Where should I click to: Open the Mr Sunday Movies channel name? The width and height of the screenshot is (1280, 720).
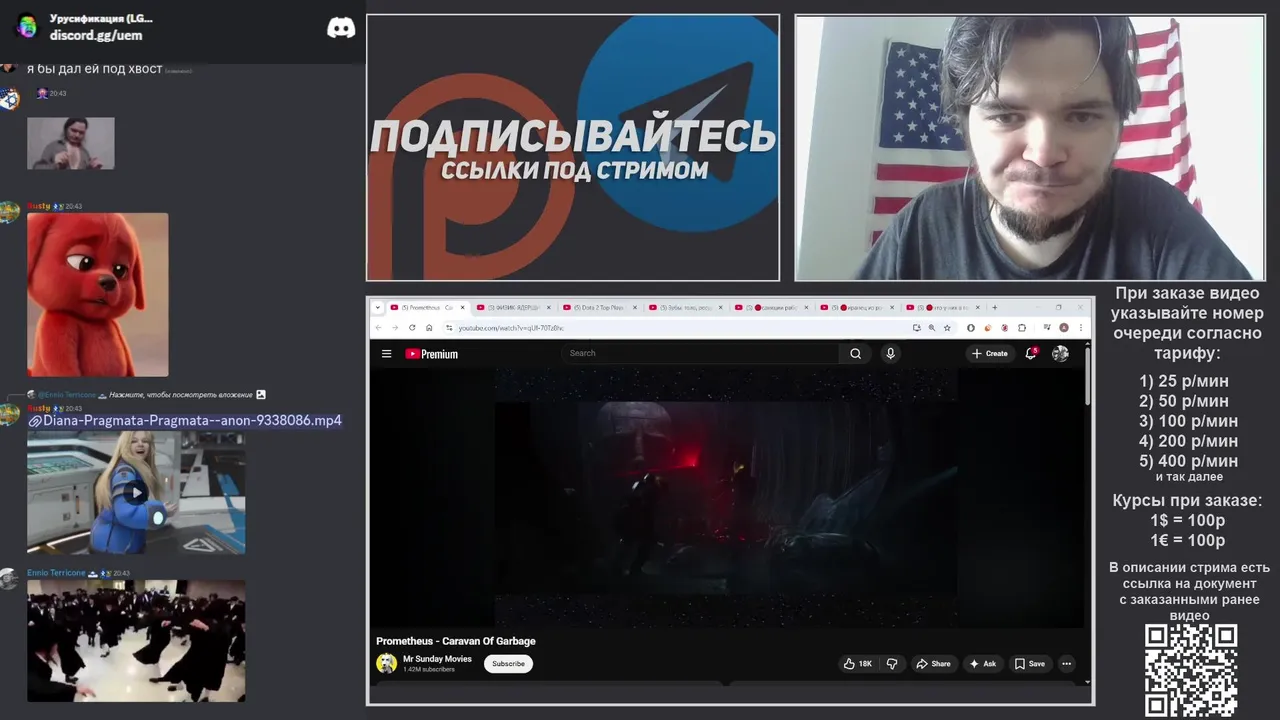(437, 659)
